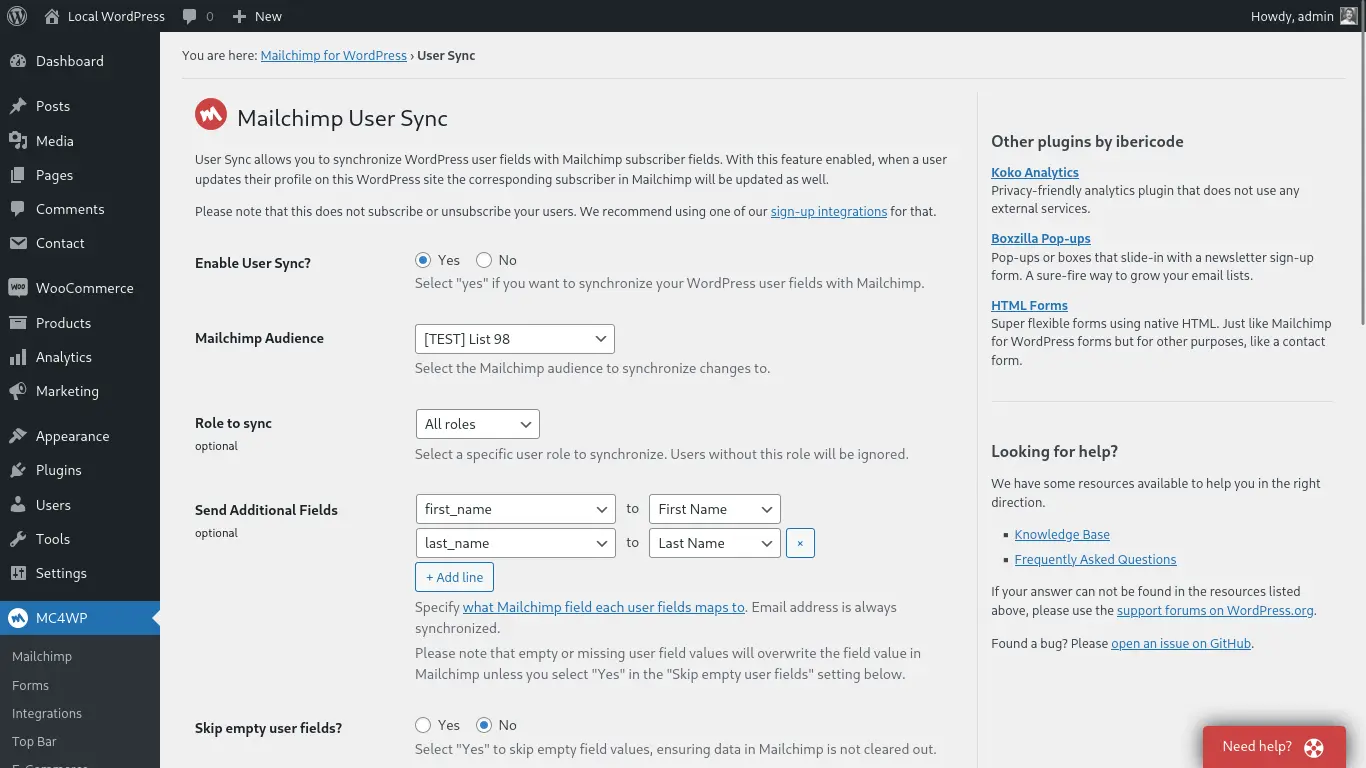The image size is (1366, 768).
Task: Click the Products box icon
Action: (x=18, y=323)
